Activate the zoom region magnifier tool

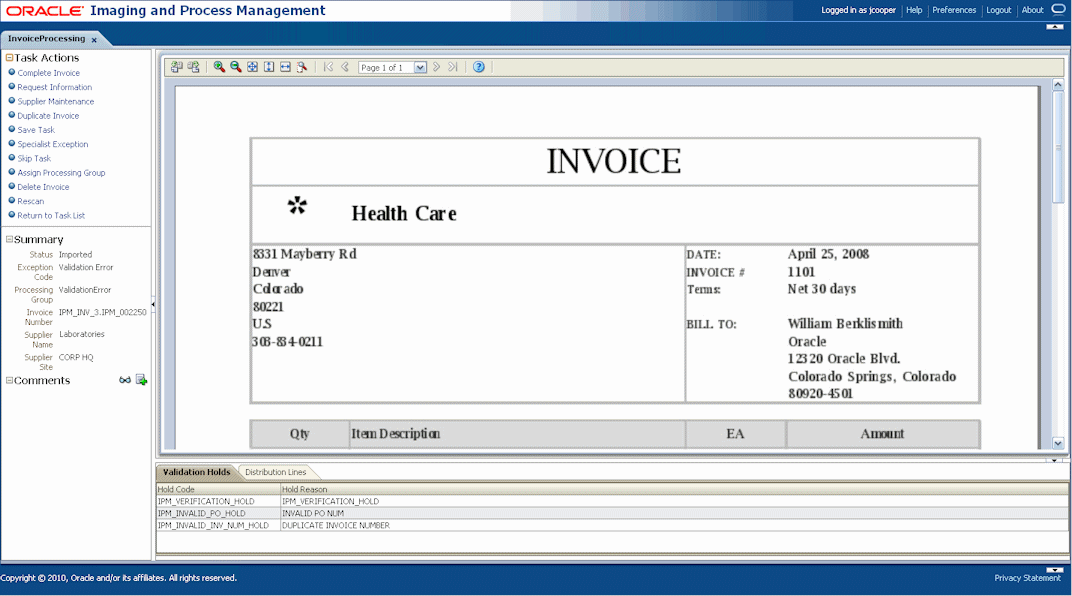coord(302,67)
